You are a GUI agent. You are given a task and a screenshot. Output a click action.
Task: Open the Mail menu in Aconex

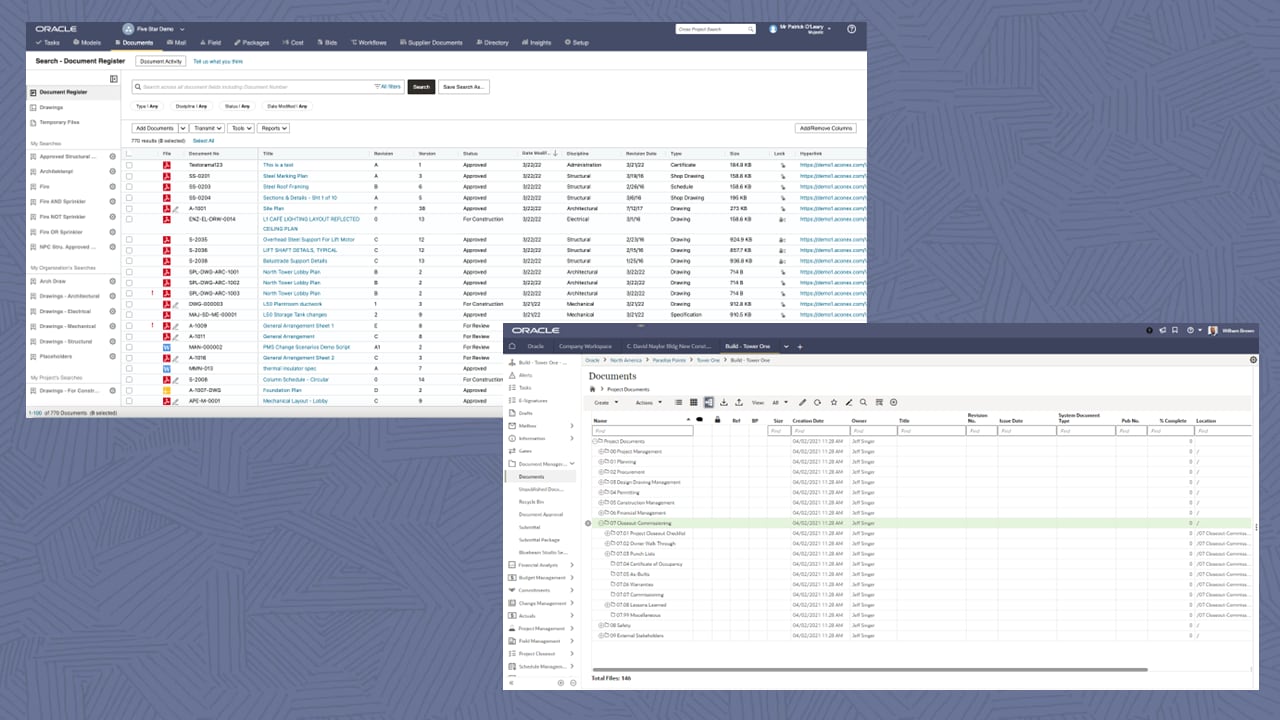pyautogui.click(x=177, y=43)
